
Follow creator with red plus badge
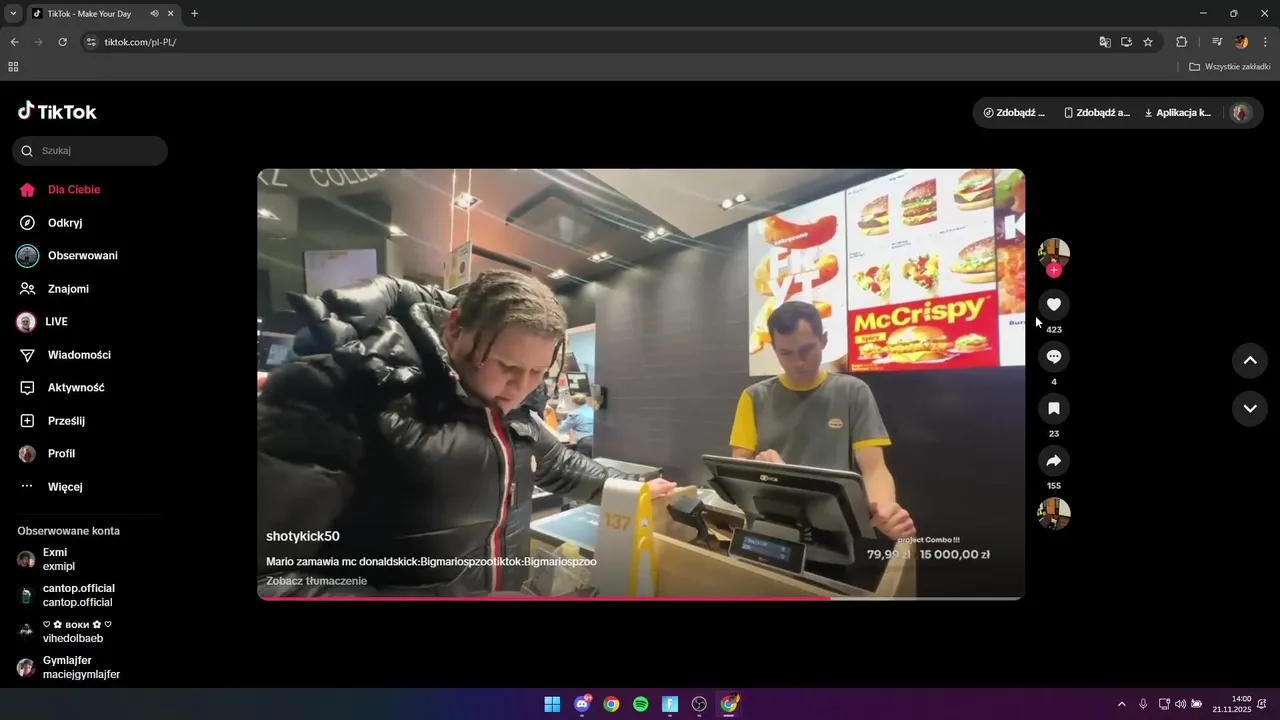(1054, 270)
